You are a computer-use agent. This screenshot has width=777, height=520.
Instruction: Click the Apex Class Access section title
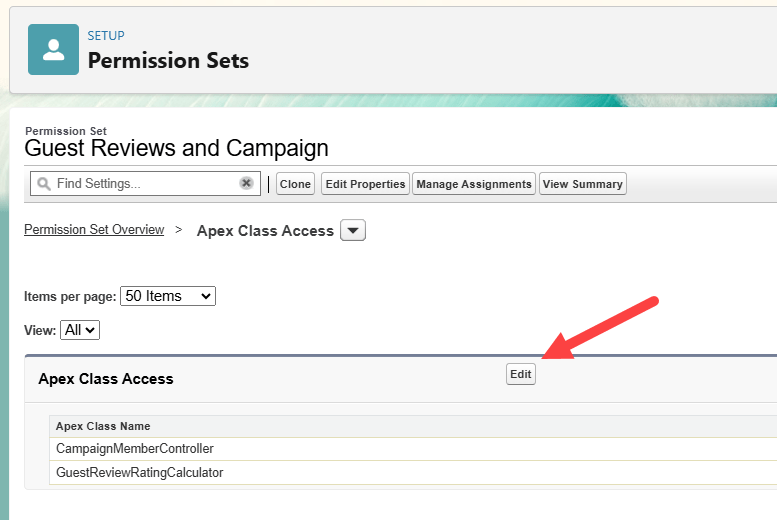[x=106, y=379]
